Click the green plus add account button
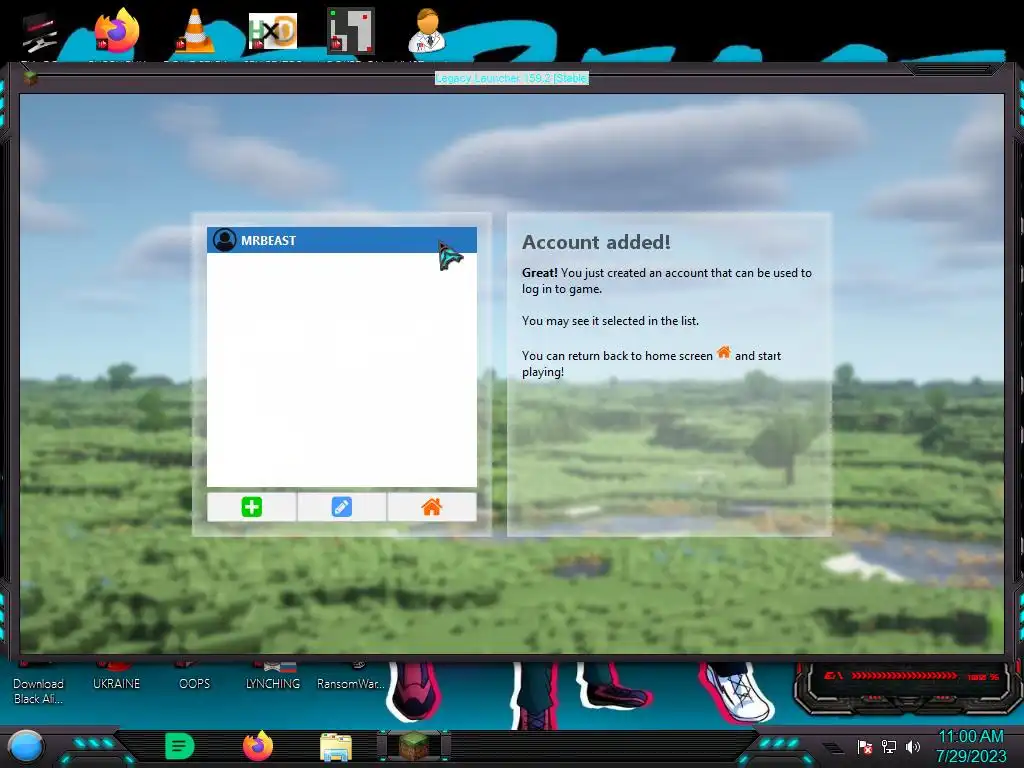 [251, 507]
